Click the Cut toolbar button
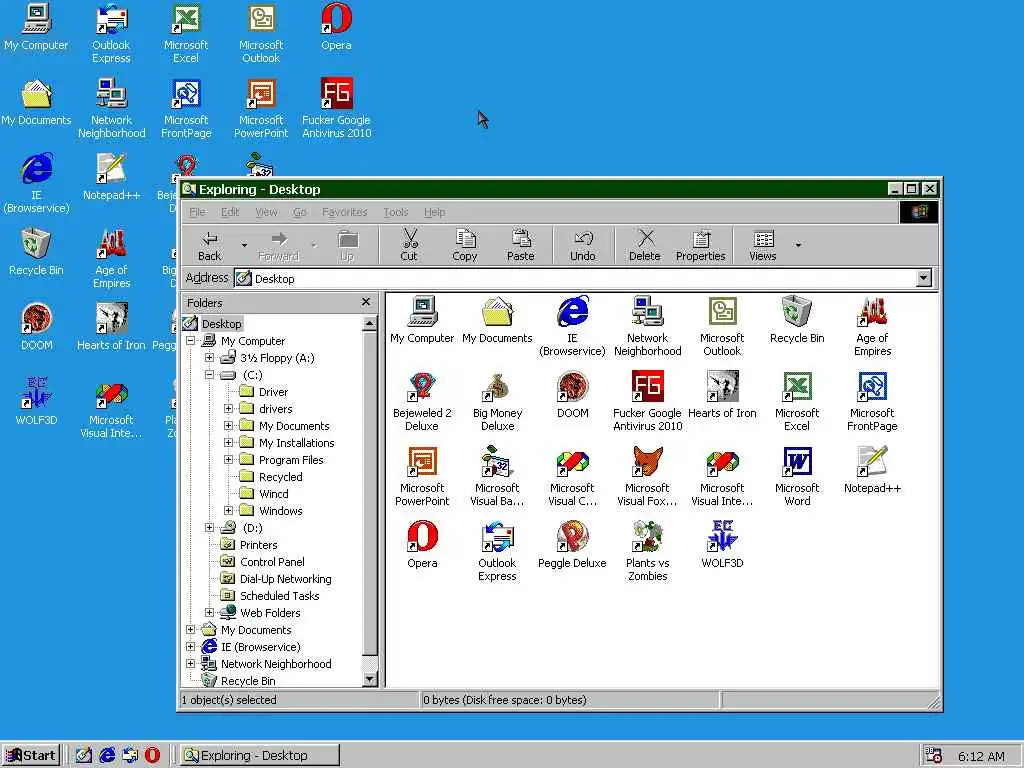Screen dimensions: 1024x768 coord(409,245)
